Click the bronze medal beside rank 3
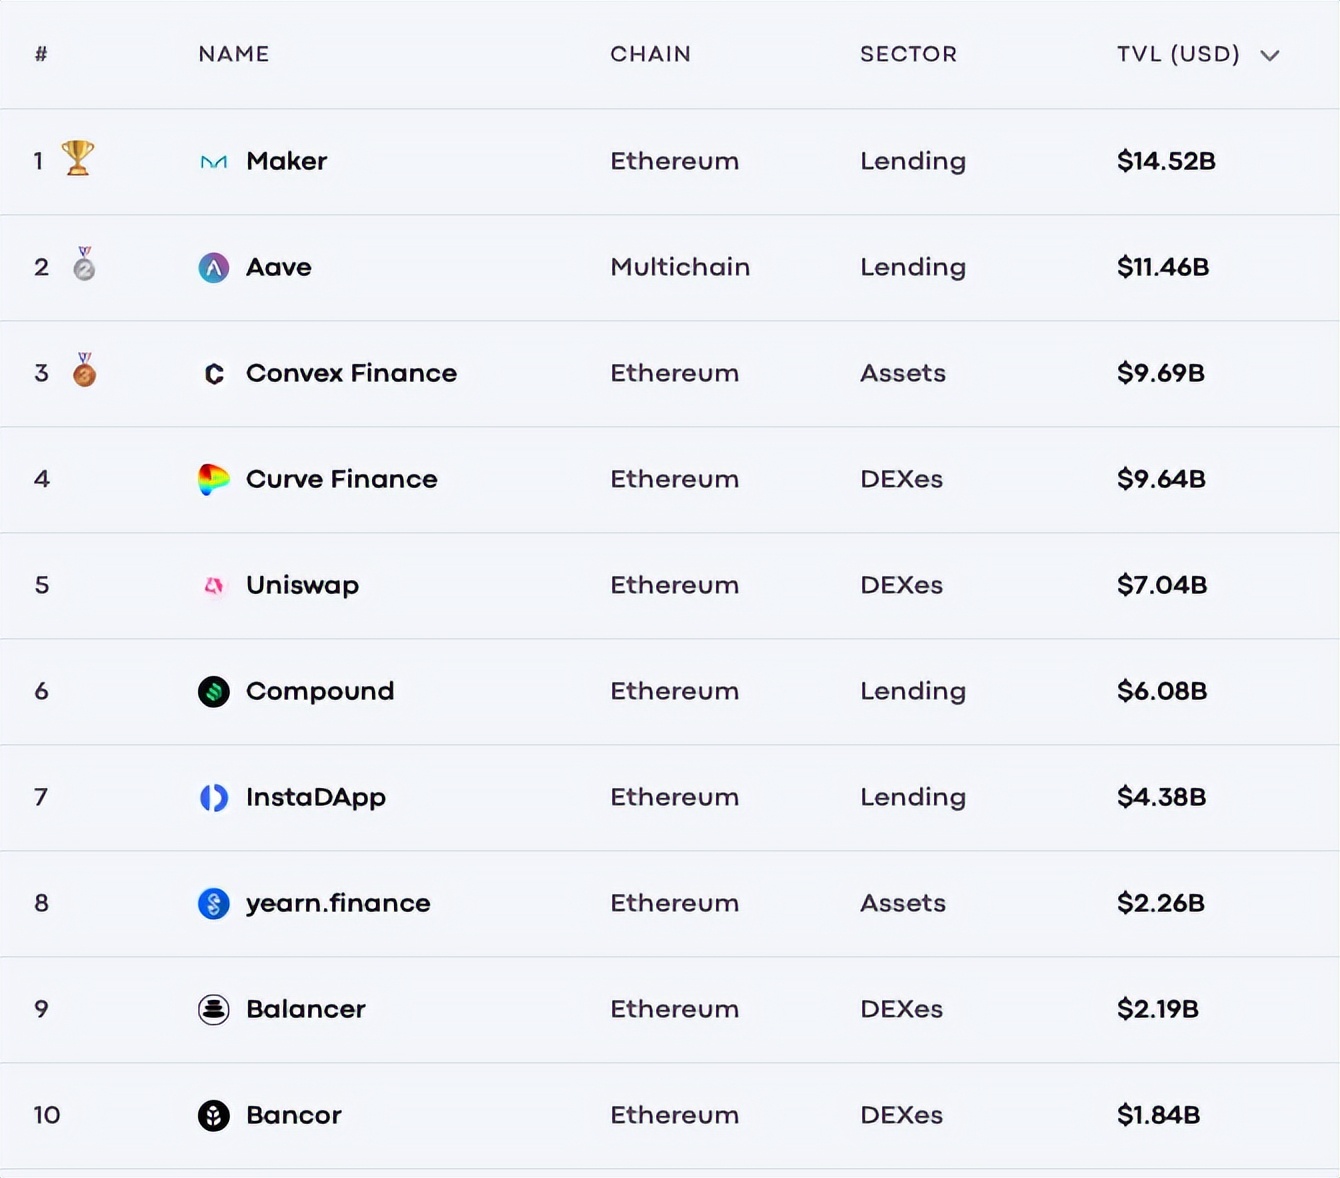 (84, 370)
